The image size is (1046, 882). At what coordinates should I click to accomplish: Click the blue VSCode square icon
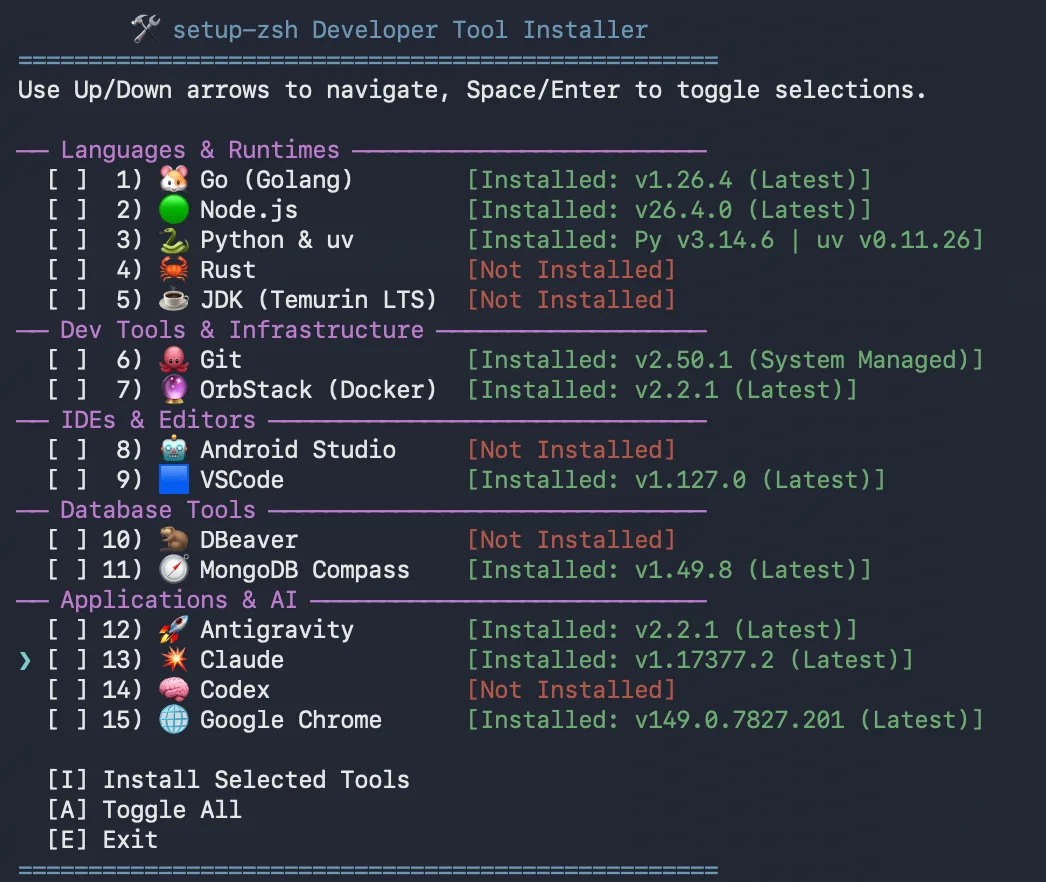click(x=173, y=480)
